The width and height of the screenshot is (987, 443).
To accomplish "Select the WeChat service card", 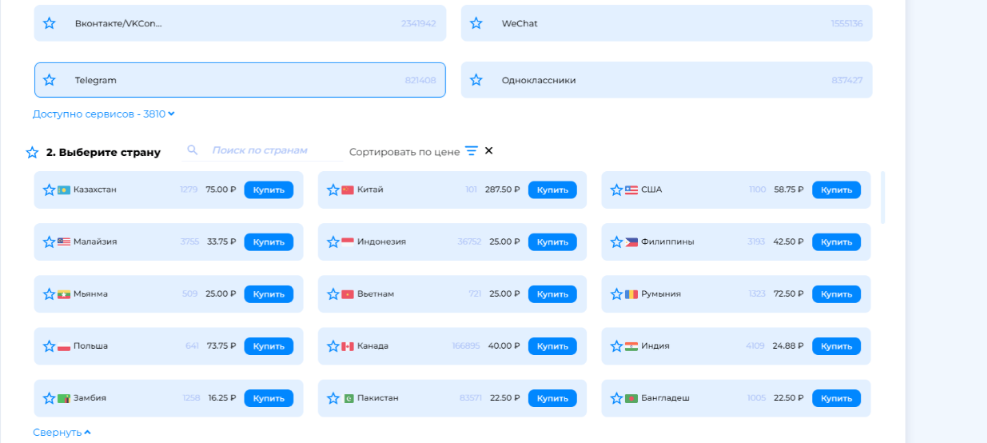I will click(x=667, y=23).
